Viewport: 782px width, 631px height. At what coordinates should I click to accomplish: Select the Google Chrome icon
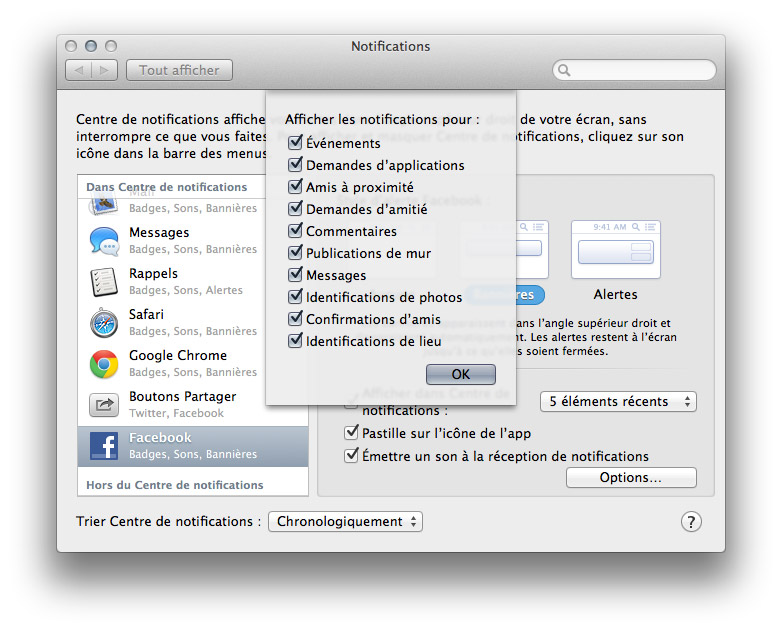pos(104,364)
